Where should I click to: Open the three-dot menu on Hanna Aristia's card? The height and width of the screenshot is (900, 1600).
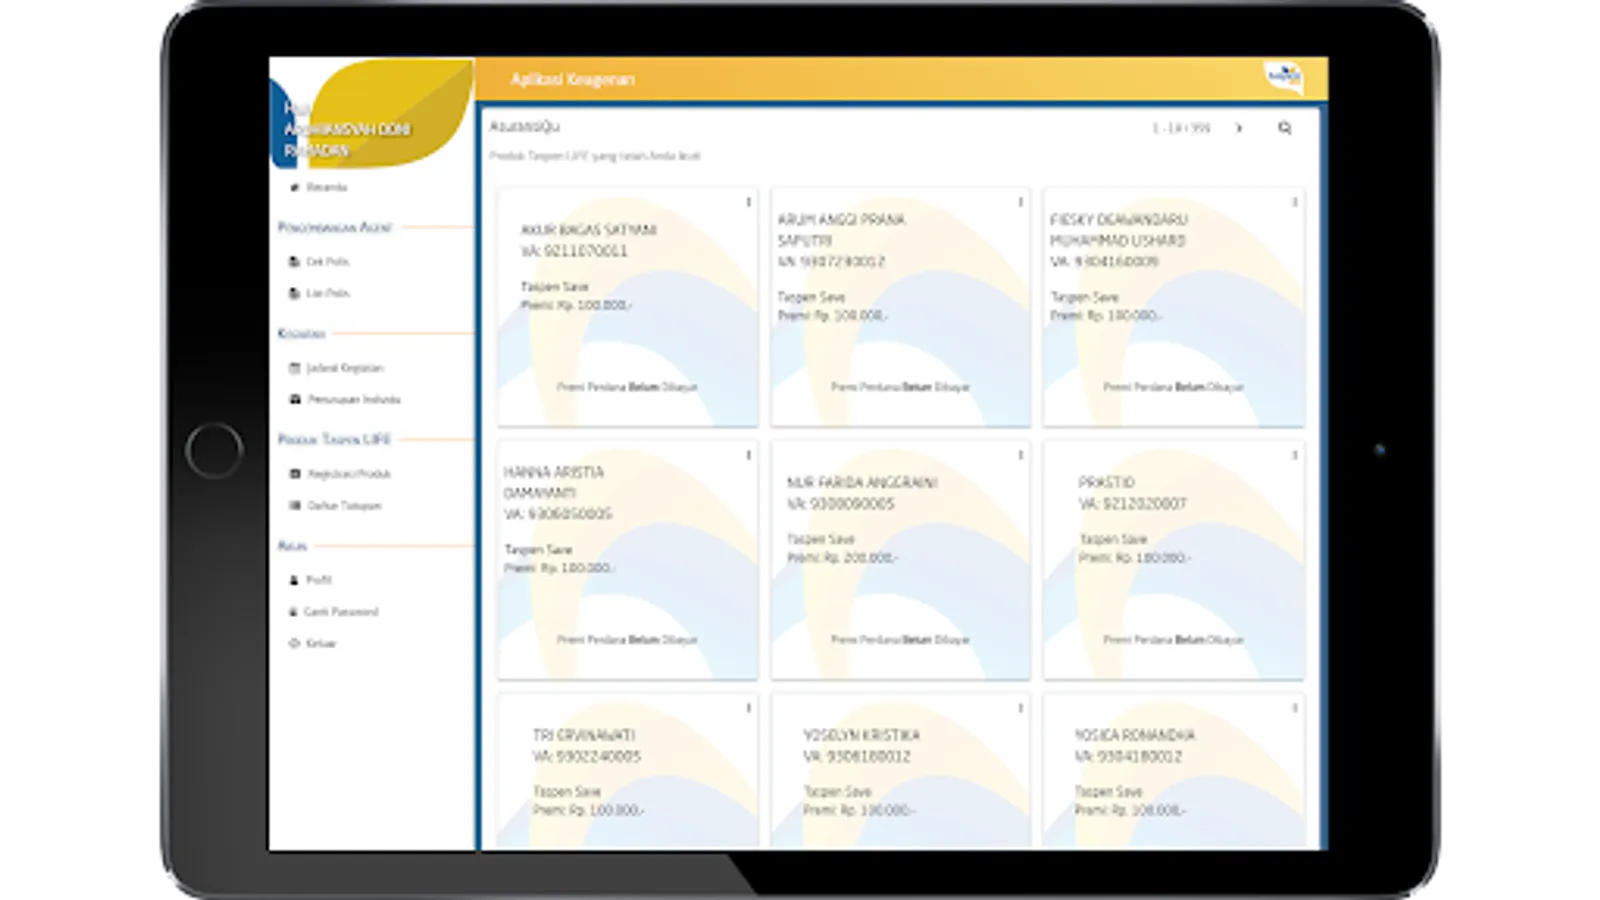(748, 455)
